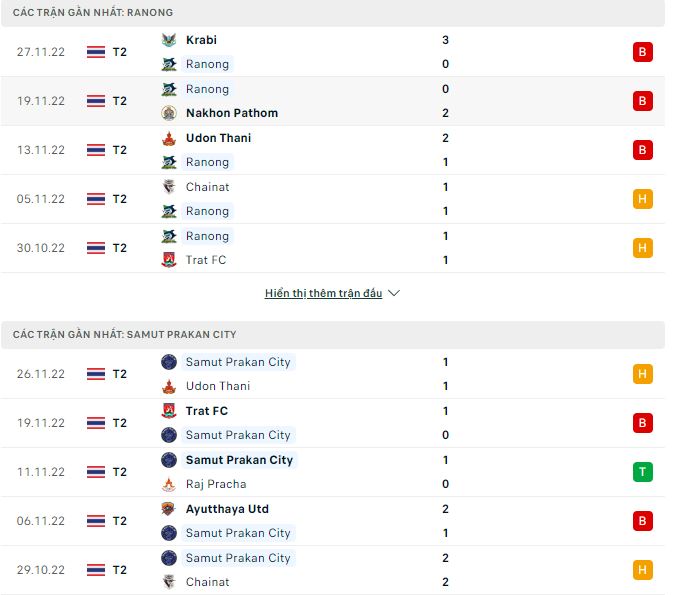Click the T2 league label on 19.11.22 Ranong row
The image size is (673, 595).
(x=120, y=101)
